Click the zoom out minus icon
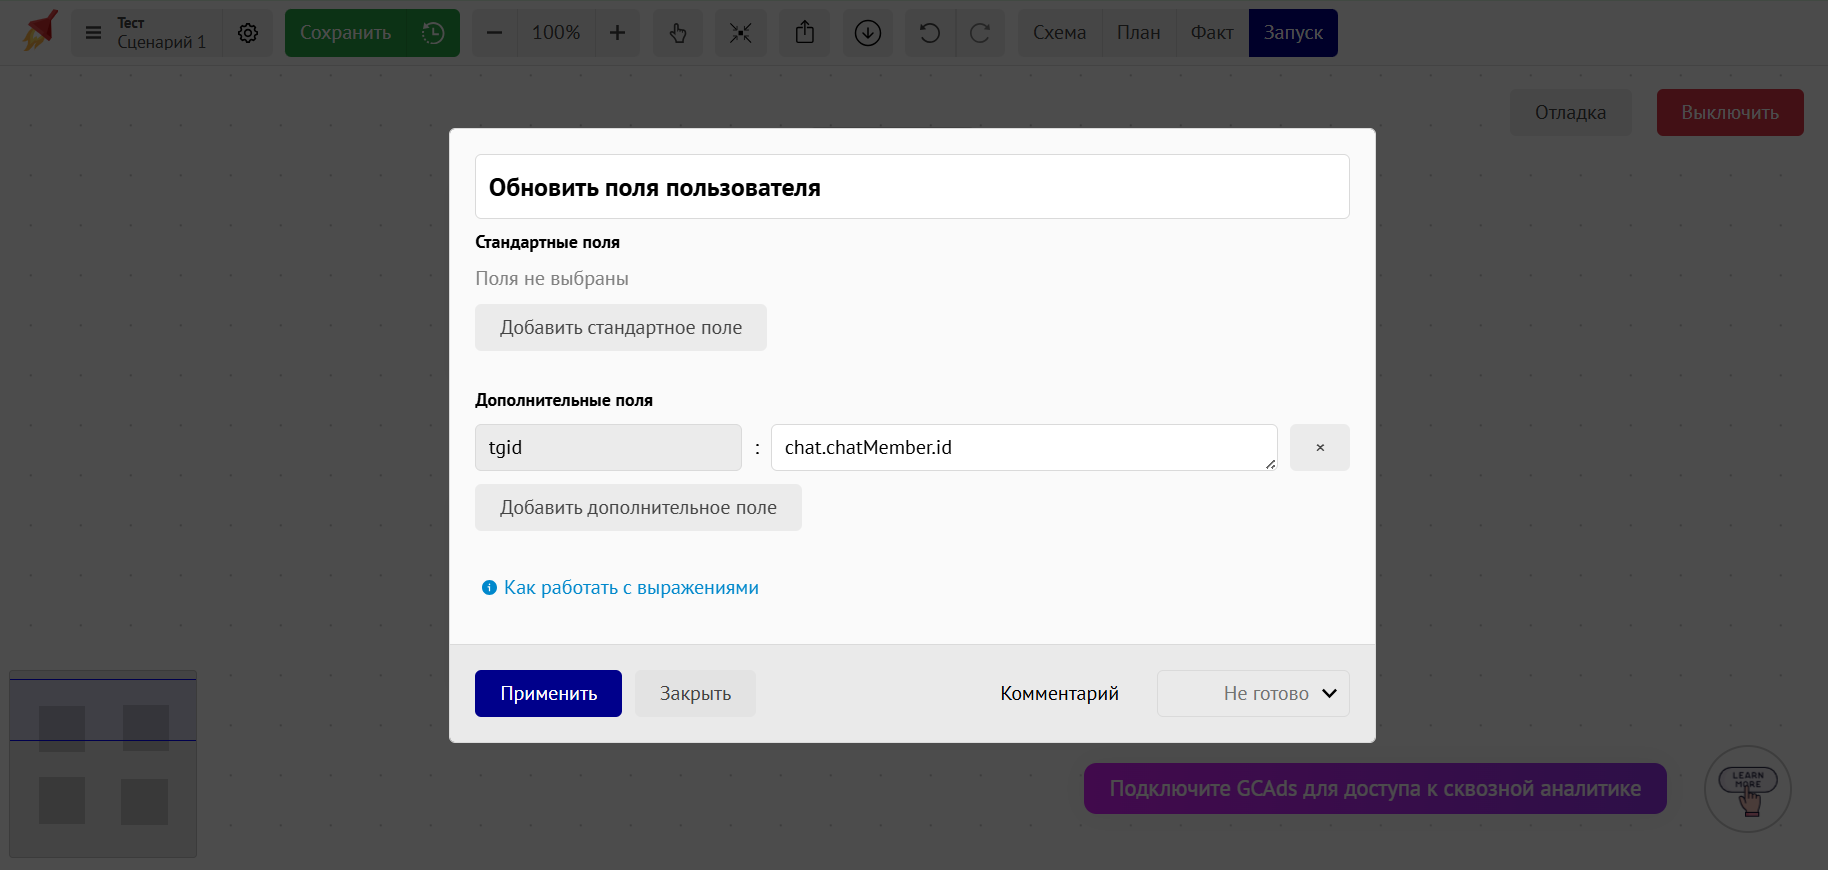 click(x=494, y=33)
